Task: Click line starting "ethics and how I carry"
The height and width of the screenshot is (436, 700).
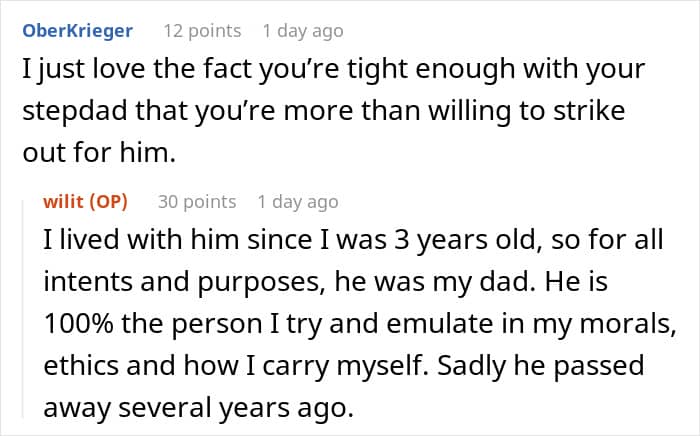Action: [236, 366]
